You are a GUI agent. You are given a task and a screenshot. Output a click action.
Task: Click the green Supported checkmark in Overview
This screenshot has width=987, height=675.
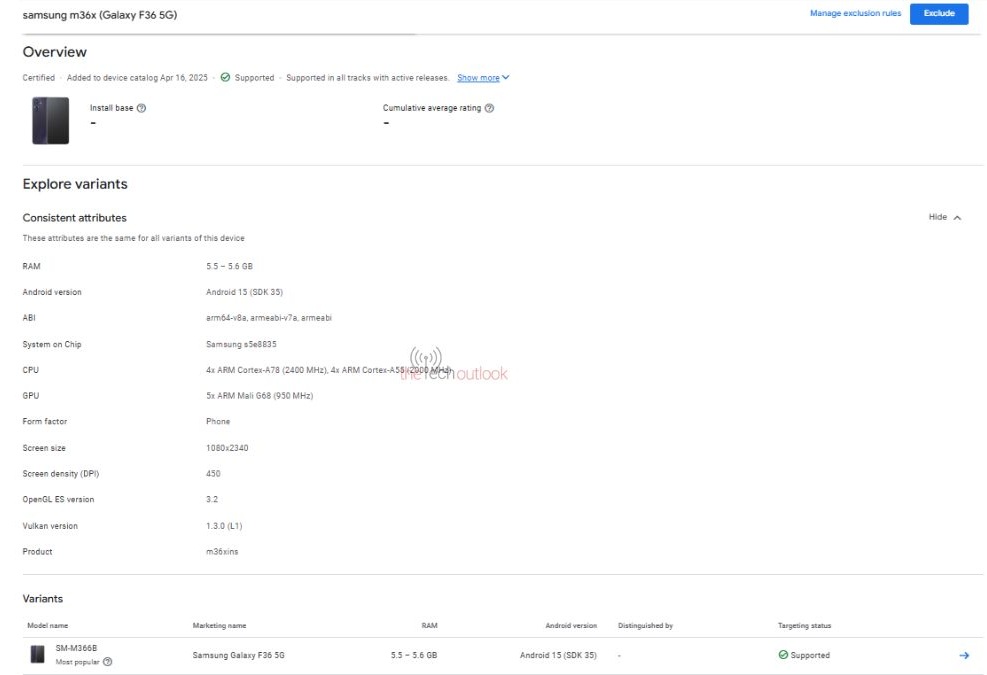[x=225, y=77]
